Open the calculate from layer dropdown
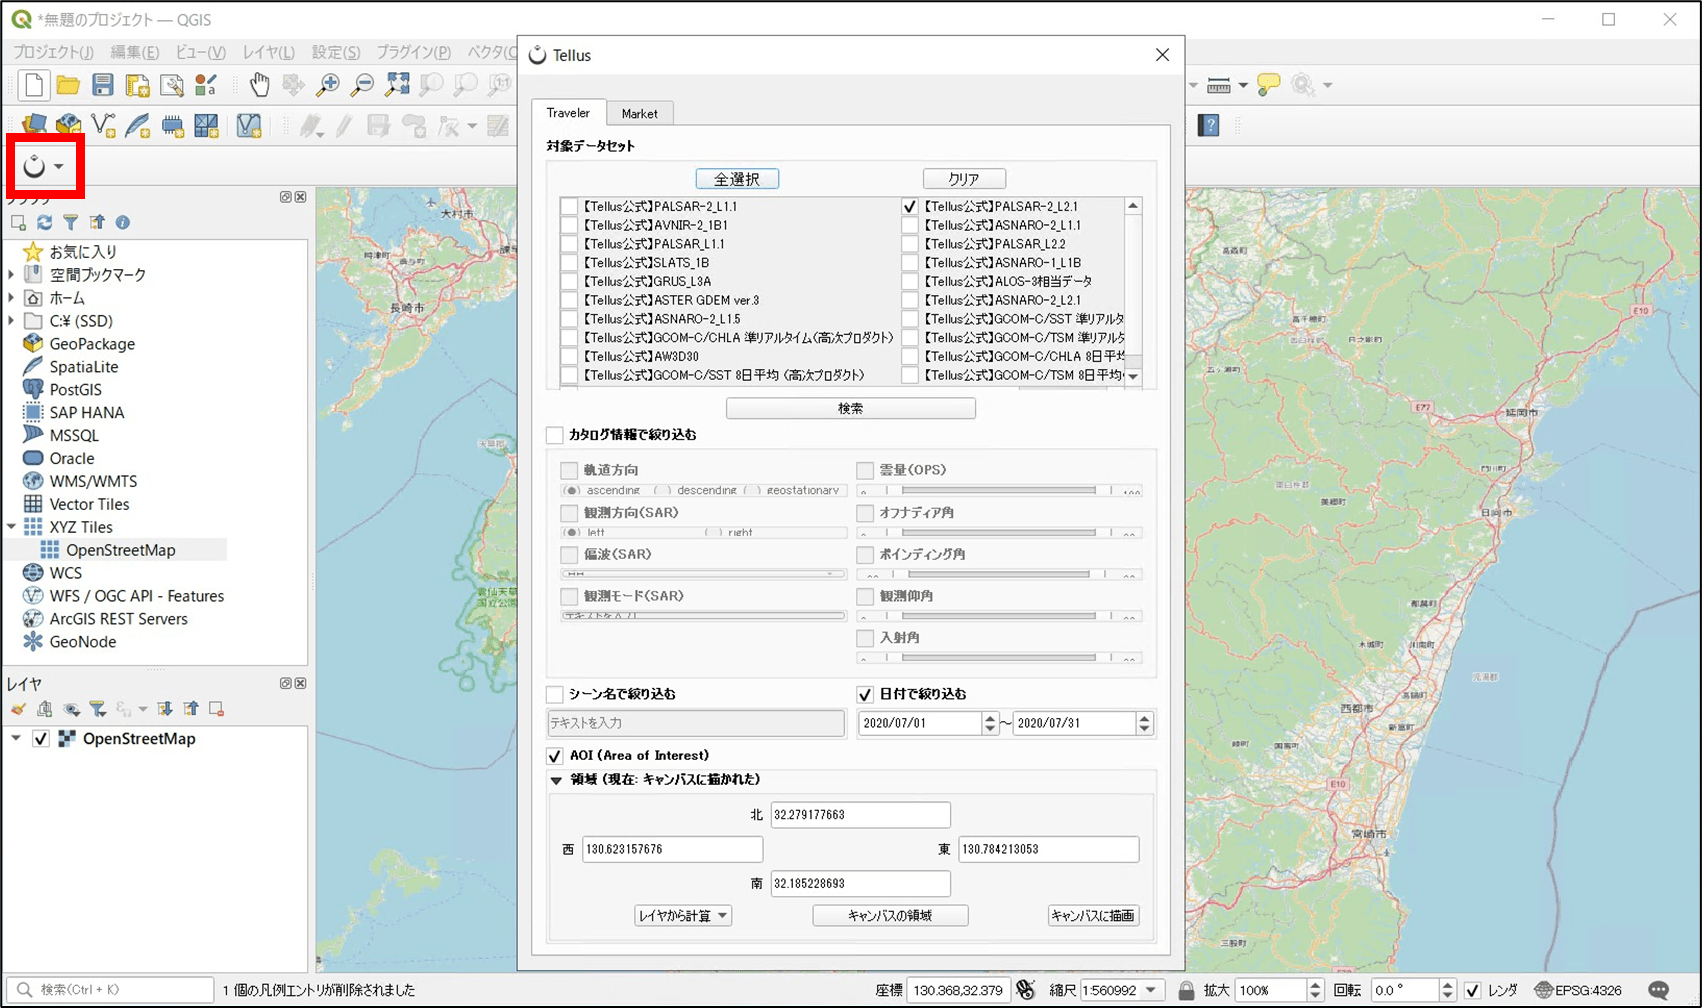This screenshot has width=1702, height=1008. click(x=683, y=916)
